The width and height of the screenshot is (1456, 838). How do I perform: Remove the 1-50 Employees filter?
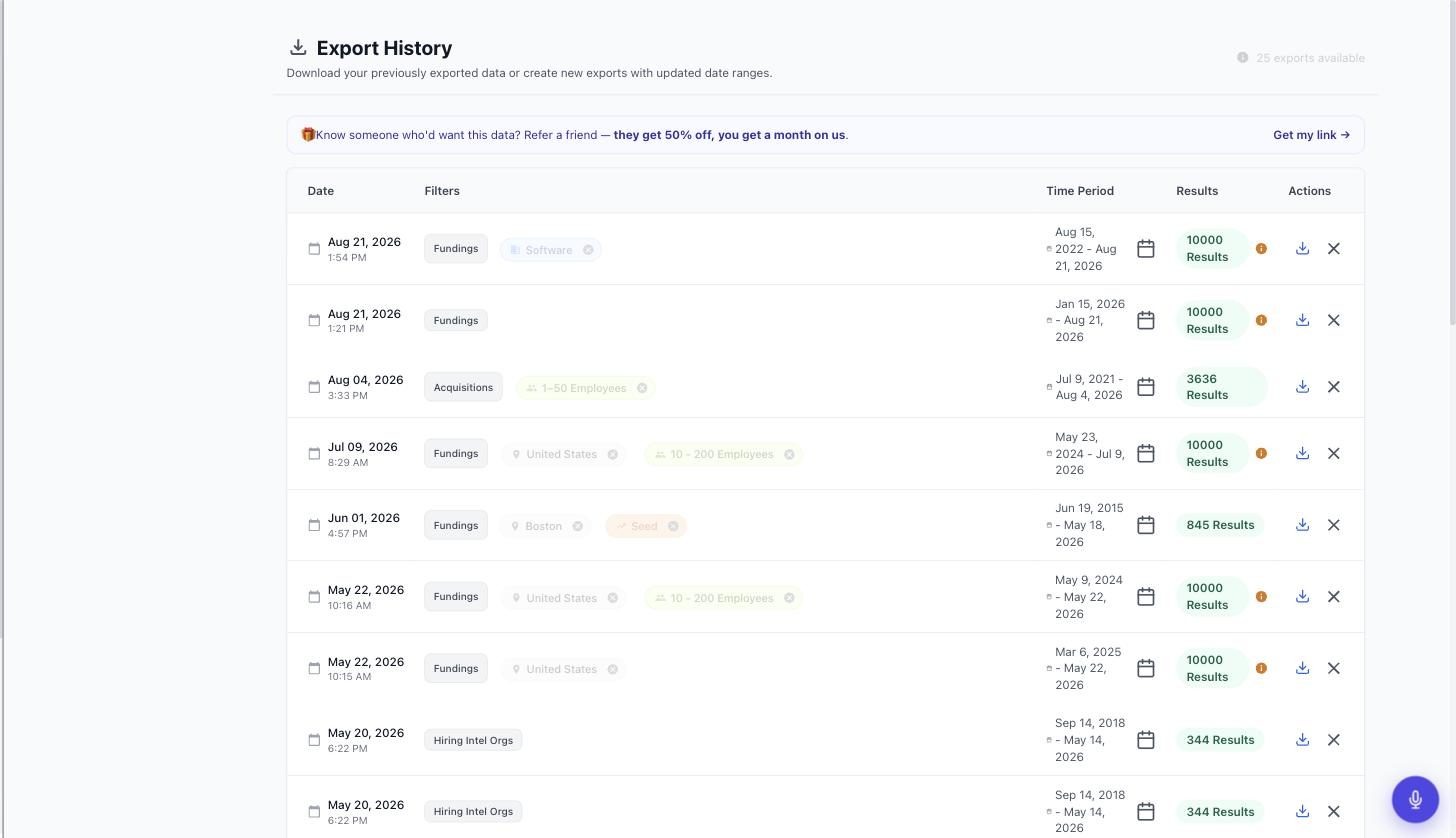pos(642,388)
